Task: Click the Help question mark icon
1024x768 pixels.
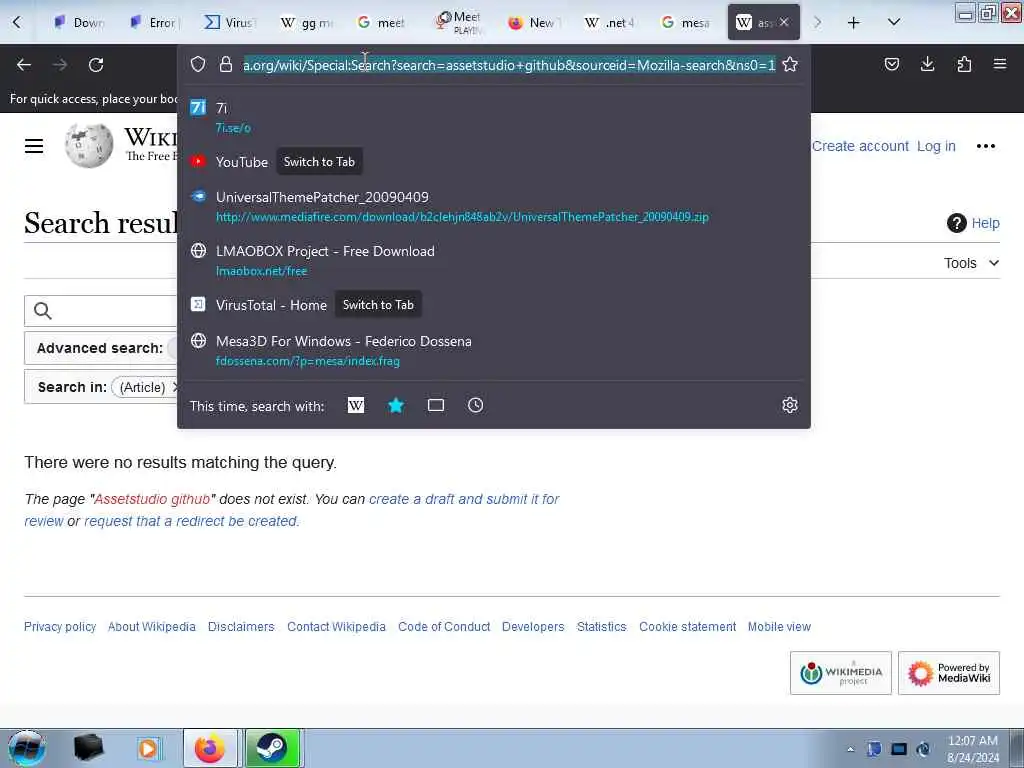Action: pyautogui.click(x=957, y=223)
